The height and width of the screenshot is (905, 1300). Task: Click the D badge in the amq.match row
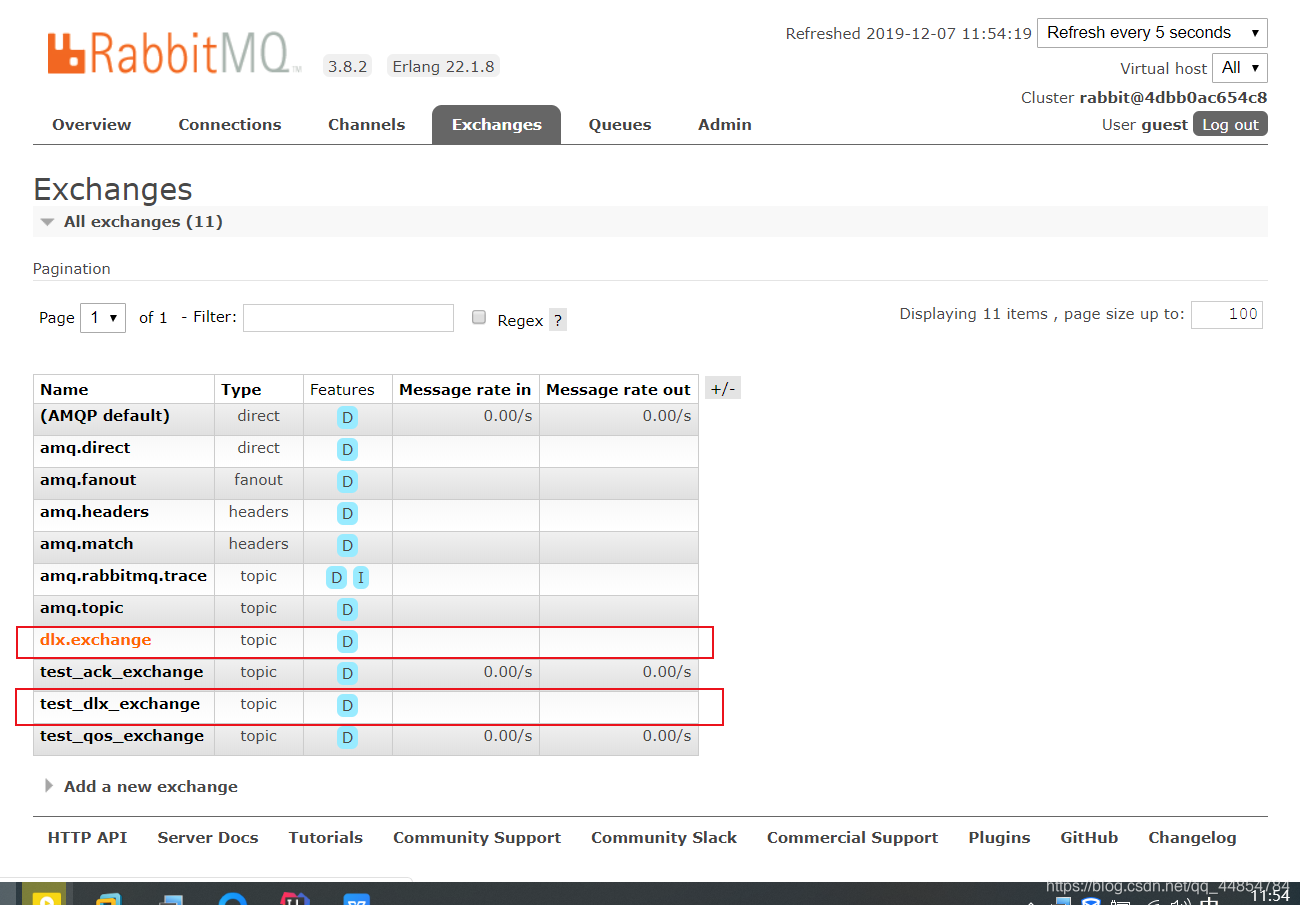pyautogui.click(x=347, y=546)
